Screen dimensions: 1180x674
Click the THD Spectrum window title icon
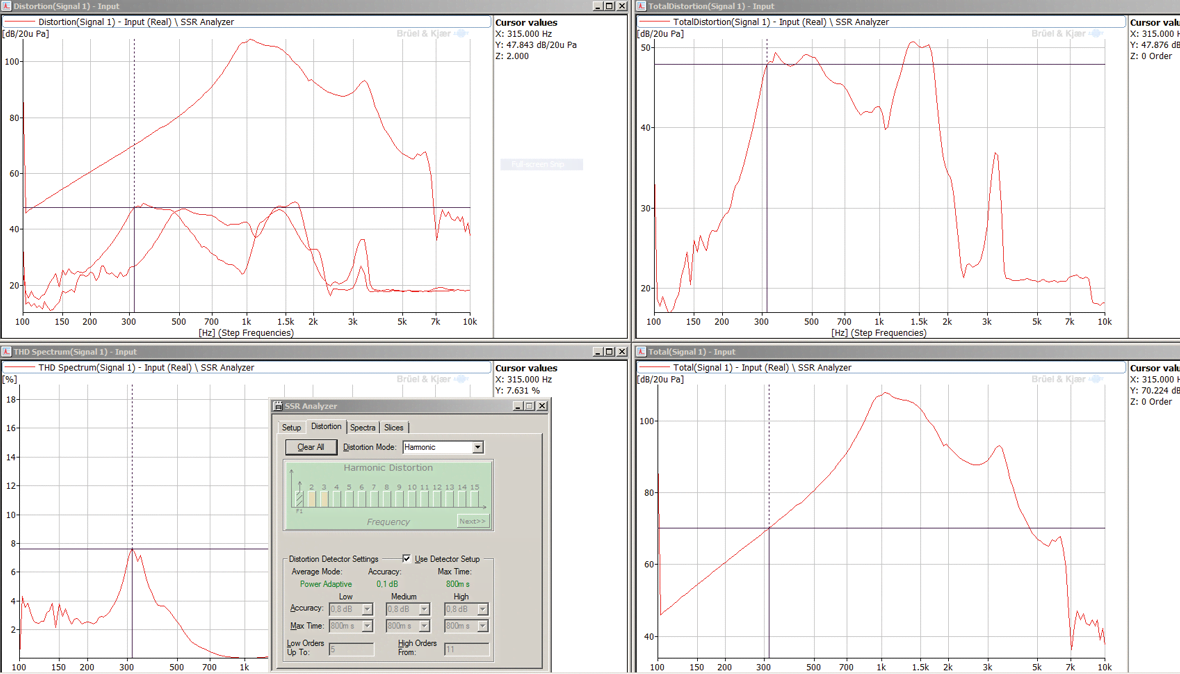(6, 352)
